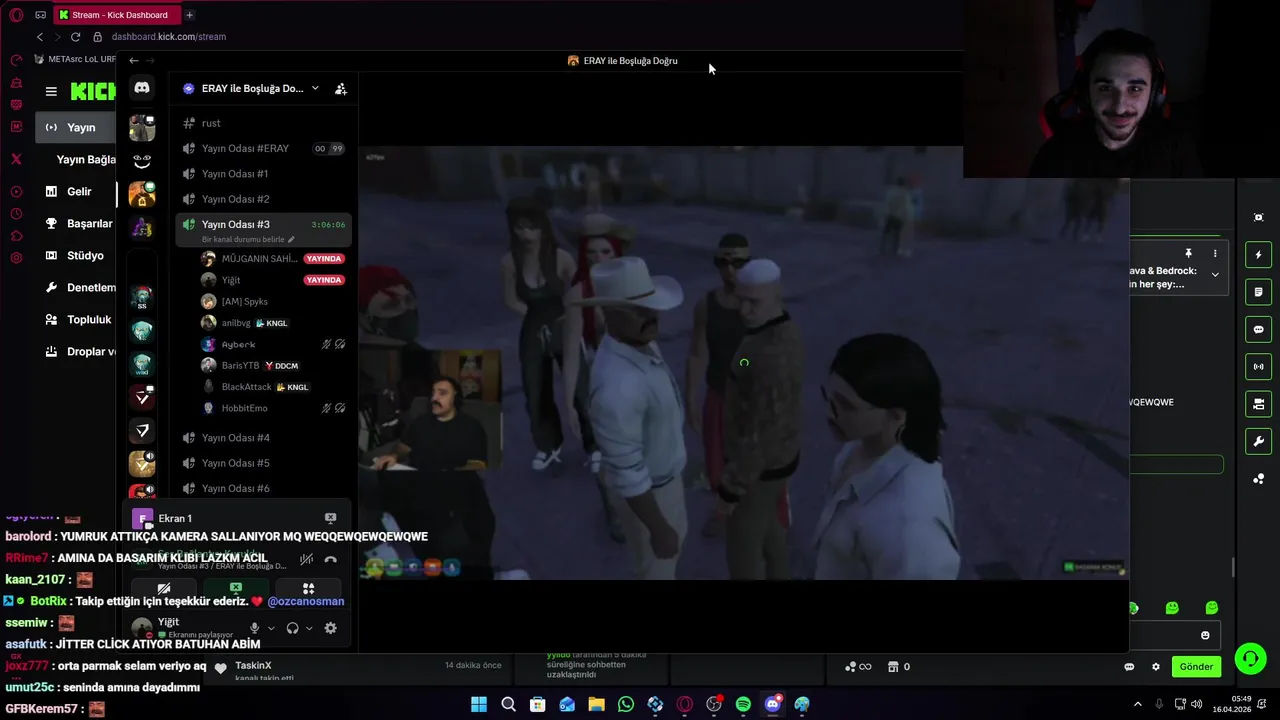Go back with Discord back arrow
The width and height of the screenshot is (1280, 720).
click(x=134, y=61)
